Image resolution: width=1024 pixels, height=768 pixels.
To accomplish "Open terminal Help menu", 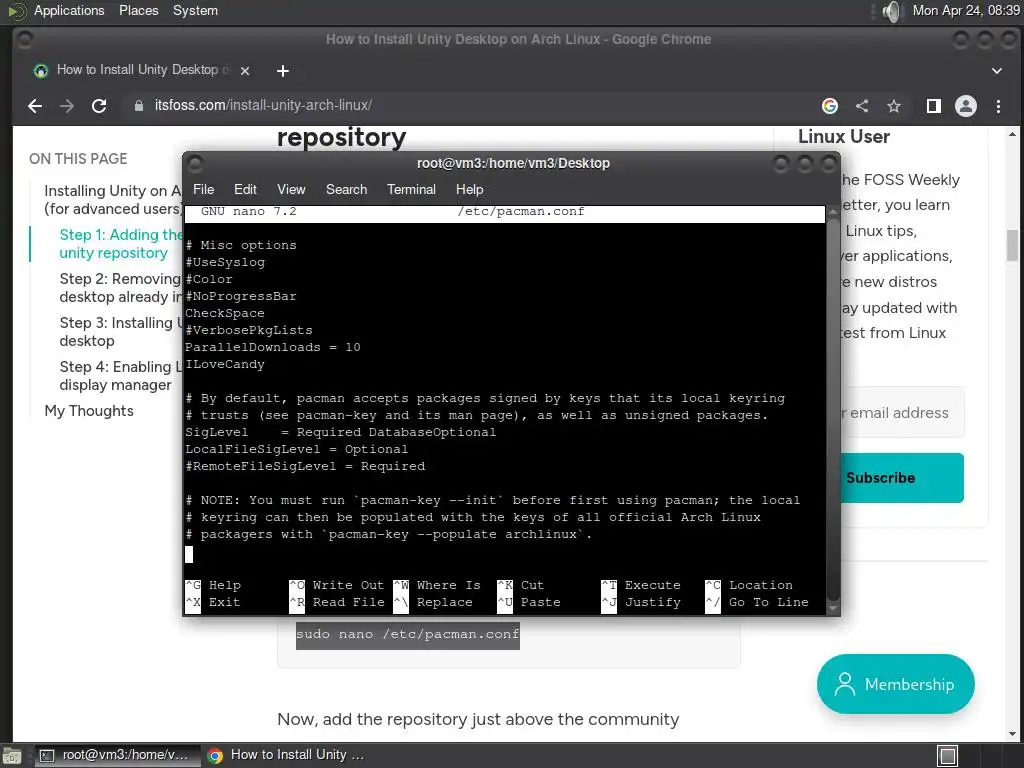I will (x=470, y=189).
